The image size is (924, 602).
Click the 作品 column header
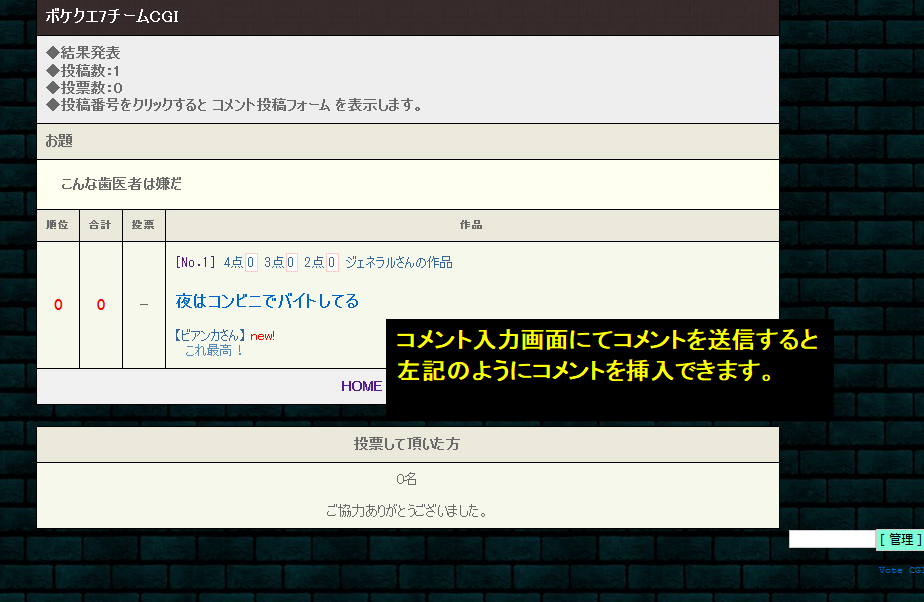click(471, 226)
